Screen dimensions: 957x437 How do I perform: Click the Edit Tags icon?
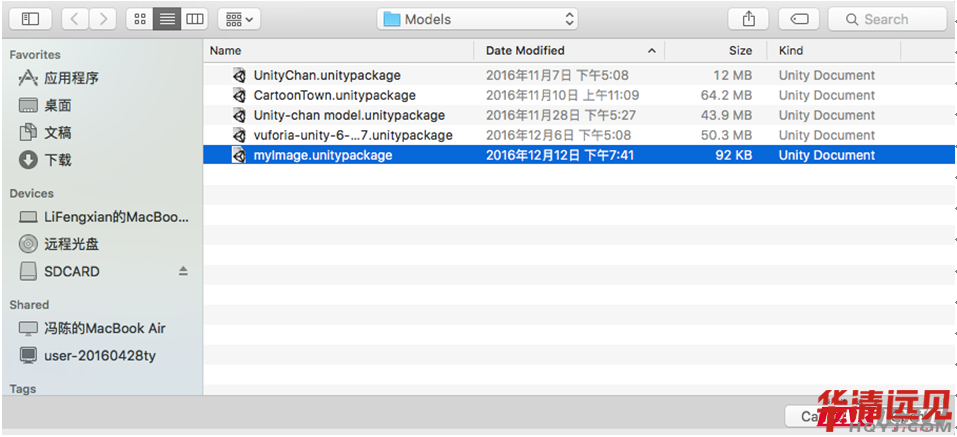pos(799,19)
